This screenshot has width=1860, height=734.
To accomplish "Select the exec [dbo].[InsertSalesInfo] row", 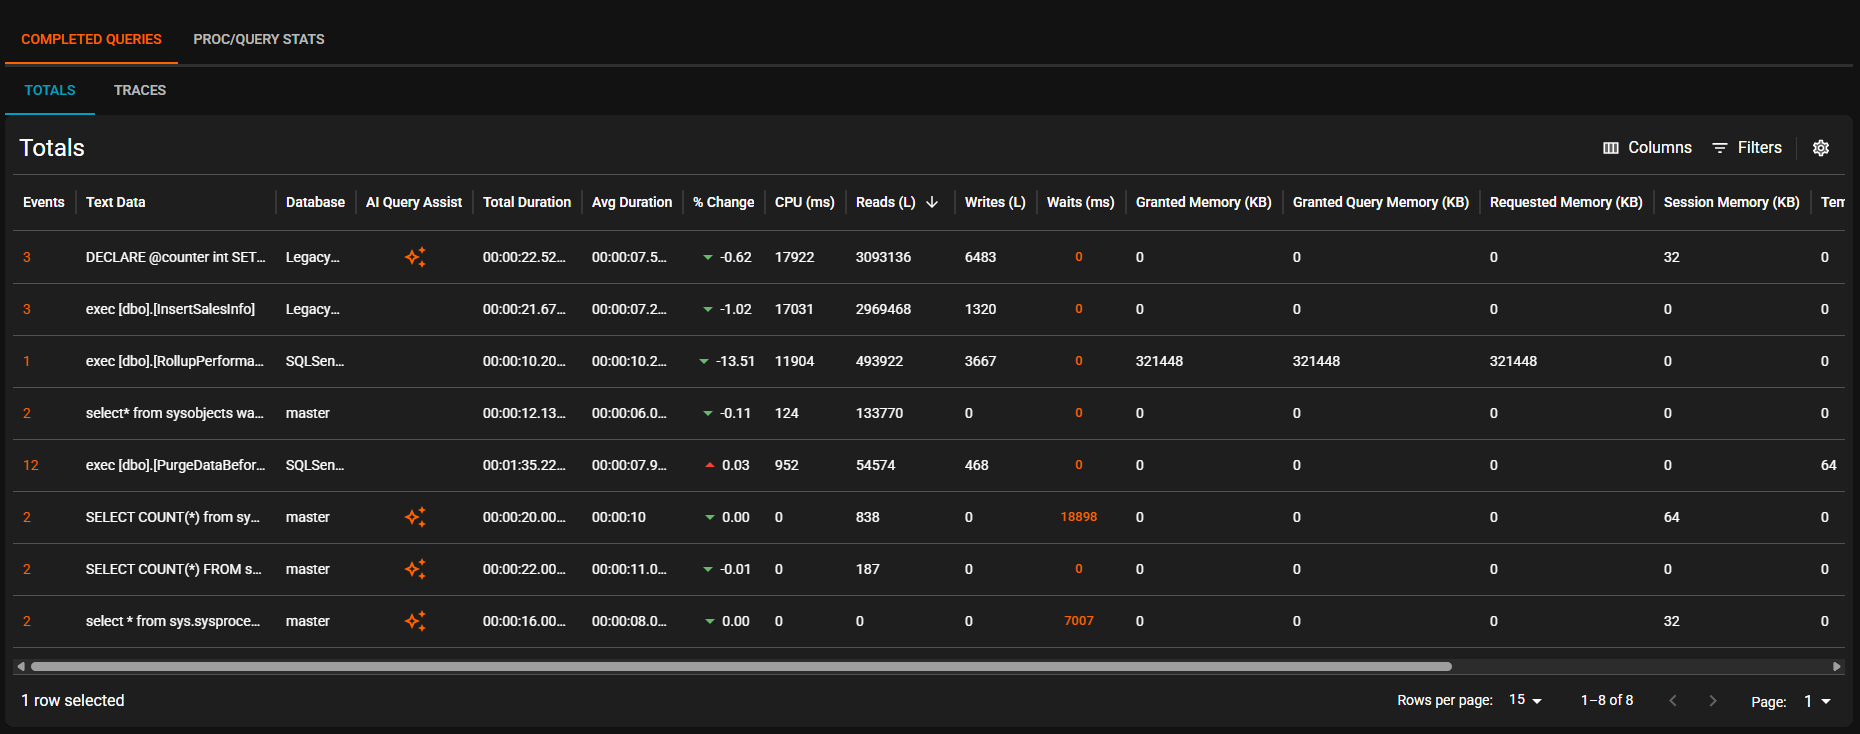I will click(170, 309).
